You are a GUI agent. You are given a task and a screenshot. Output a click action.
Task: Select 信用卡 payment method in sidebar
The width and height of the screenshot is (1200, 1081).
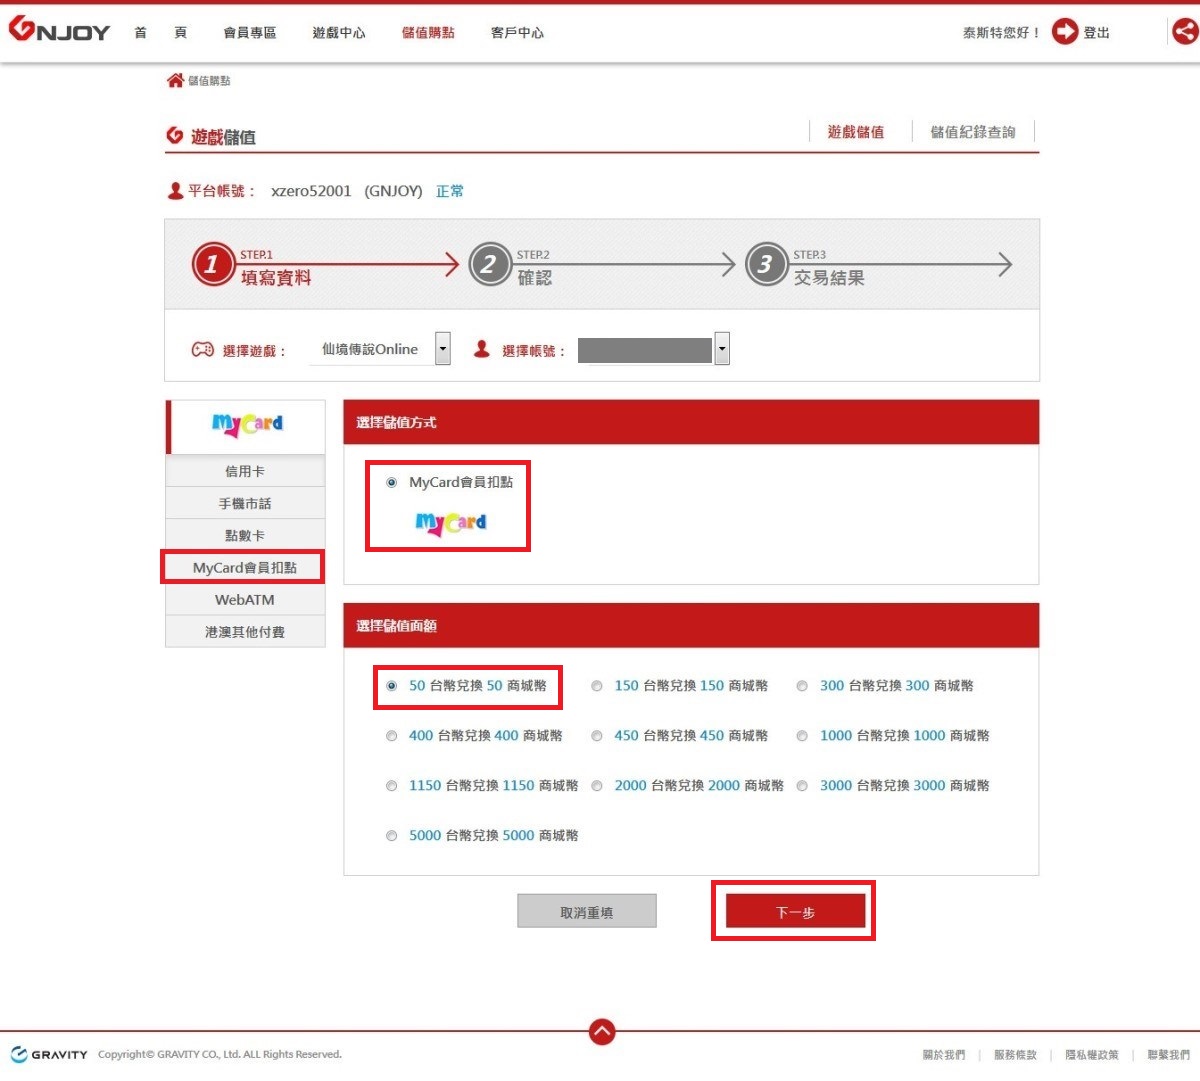245,471
